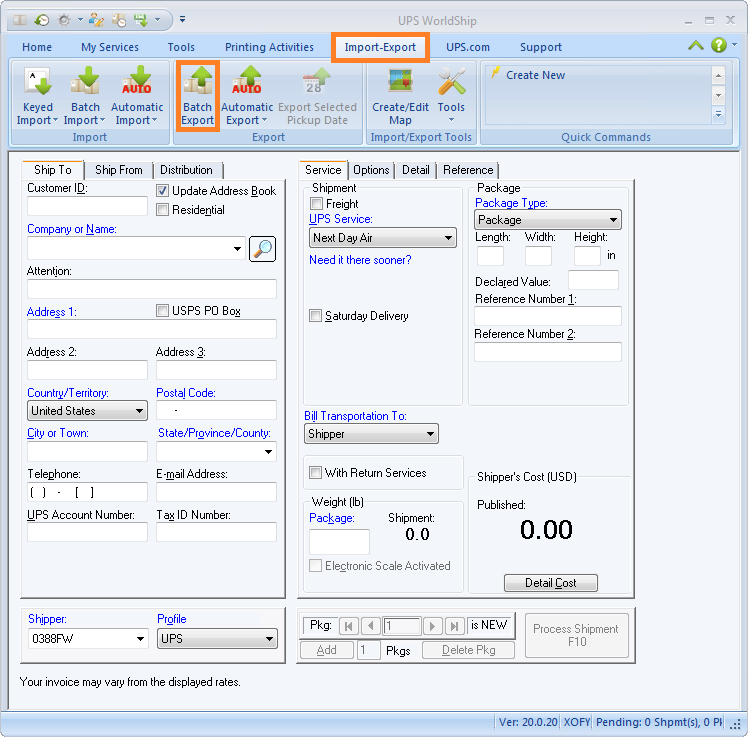
Task: Open the Profile dropdown showing UPS
Action: click(x=217, y=639)
